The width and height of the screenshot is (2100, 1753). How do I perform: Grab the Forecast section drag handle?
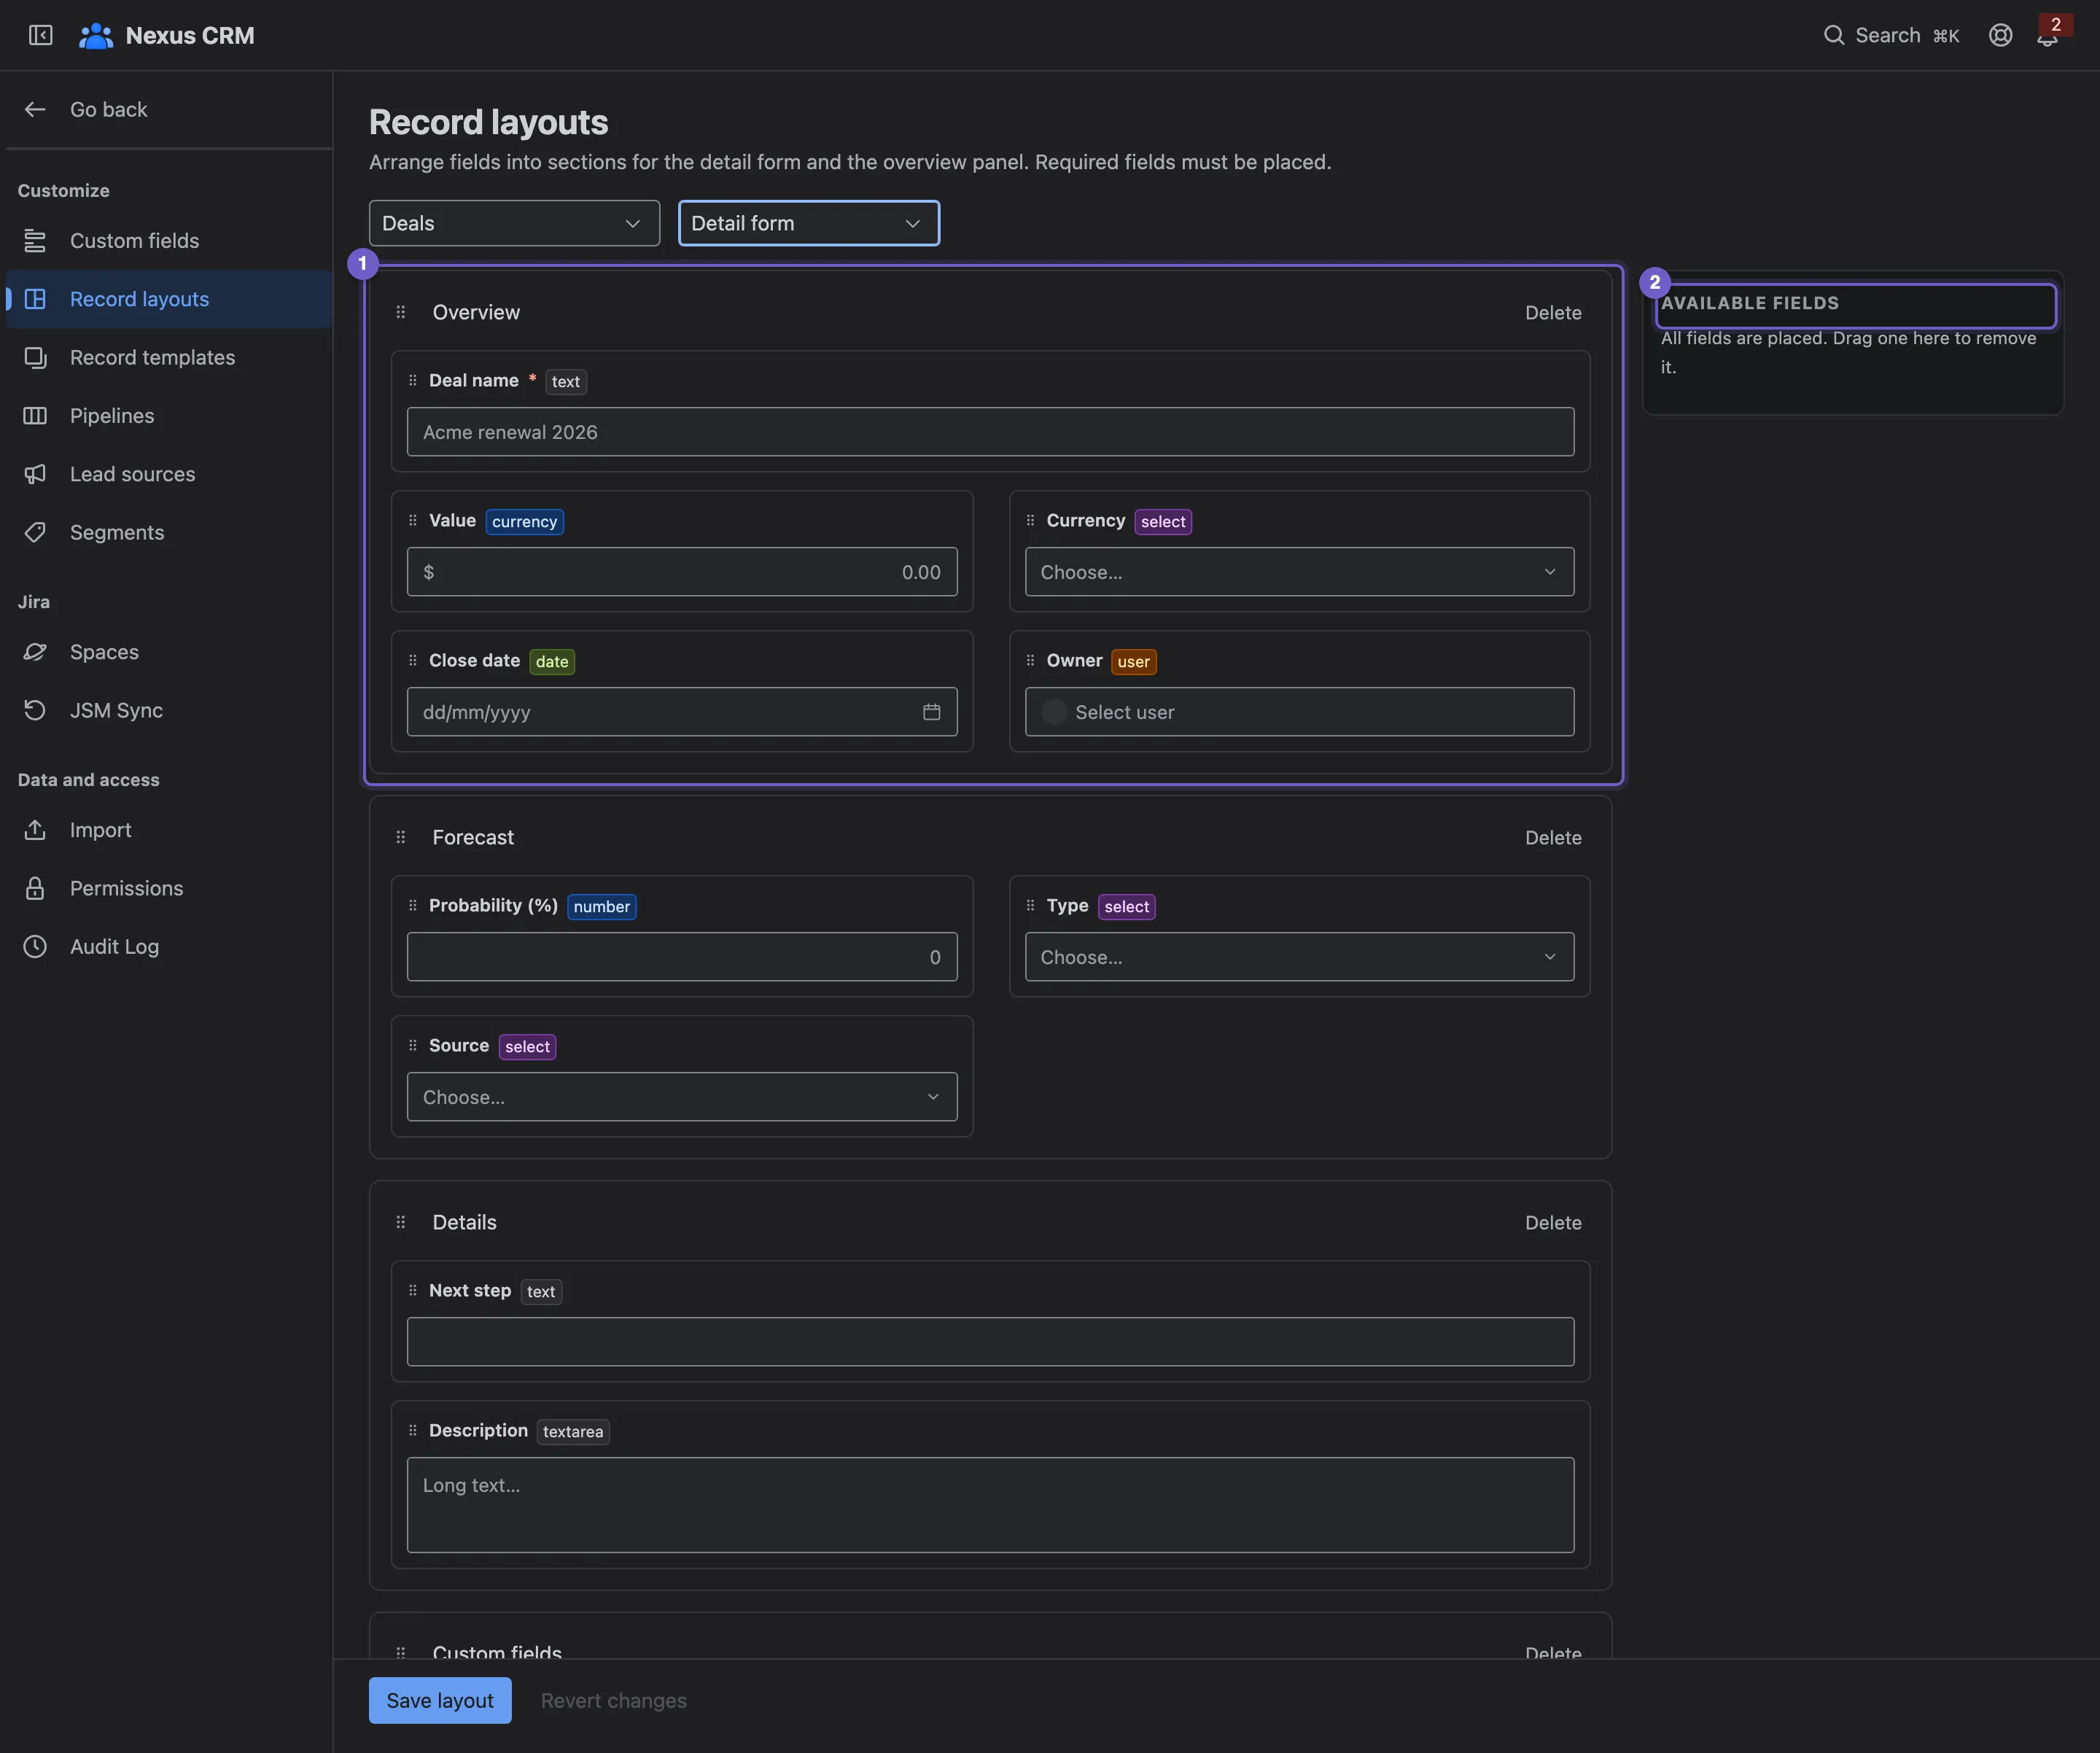click(401, 837)
